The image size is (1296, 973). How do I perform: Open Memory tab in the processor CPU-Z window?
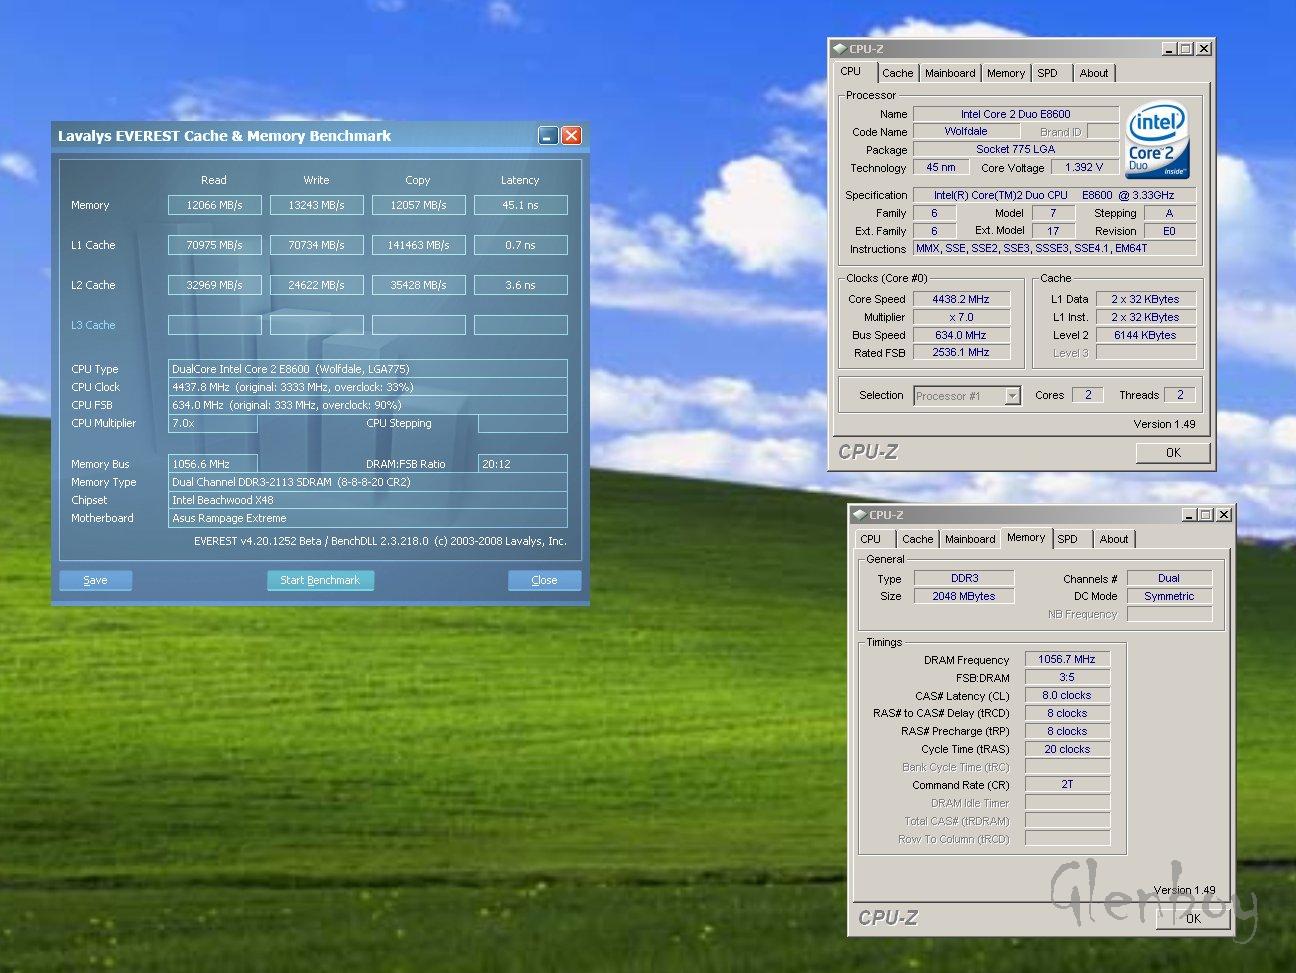pyautogui.click(x=1005, y=73)
